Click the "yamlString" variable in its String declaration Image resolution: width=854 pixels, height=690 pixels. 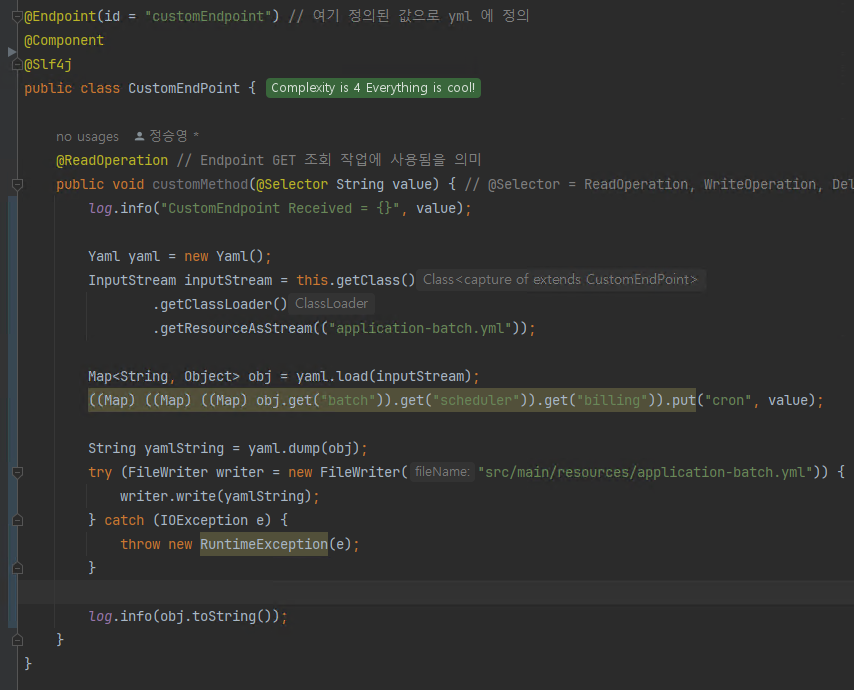pos(184,448)
